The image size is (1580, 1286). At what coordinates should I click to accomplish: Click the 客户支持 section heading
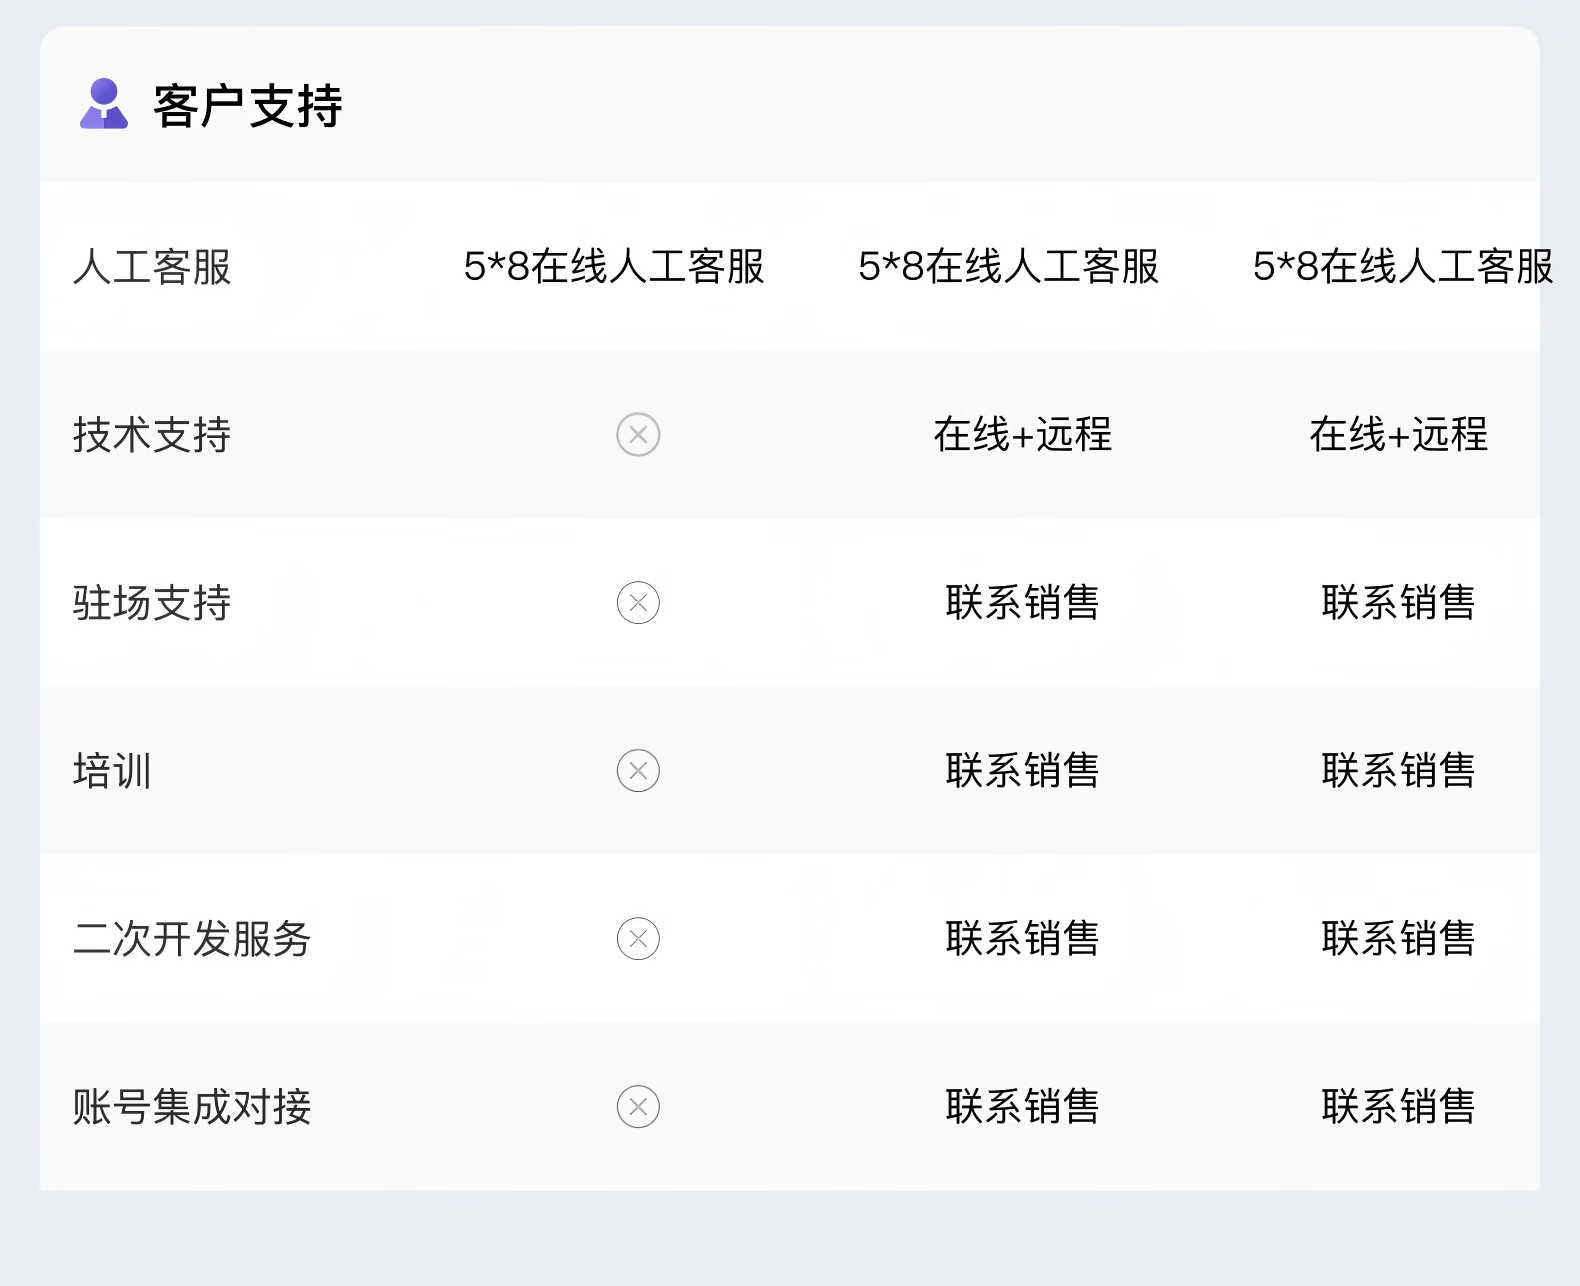(x=247, y=106)
